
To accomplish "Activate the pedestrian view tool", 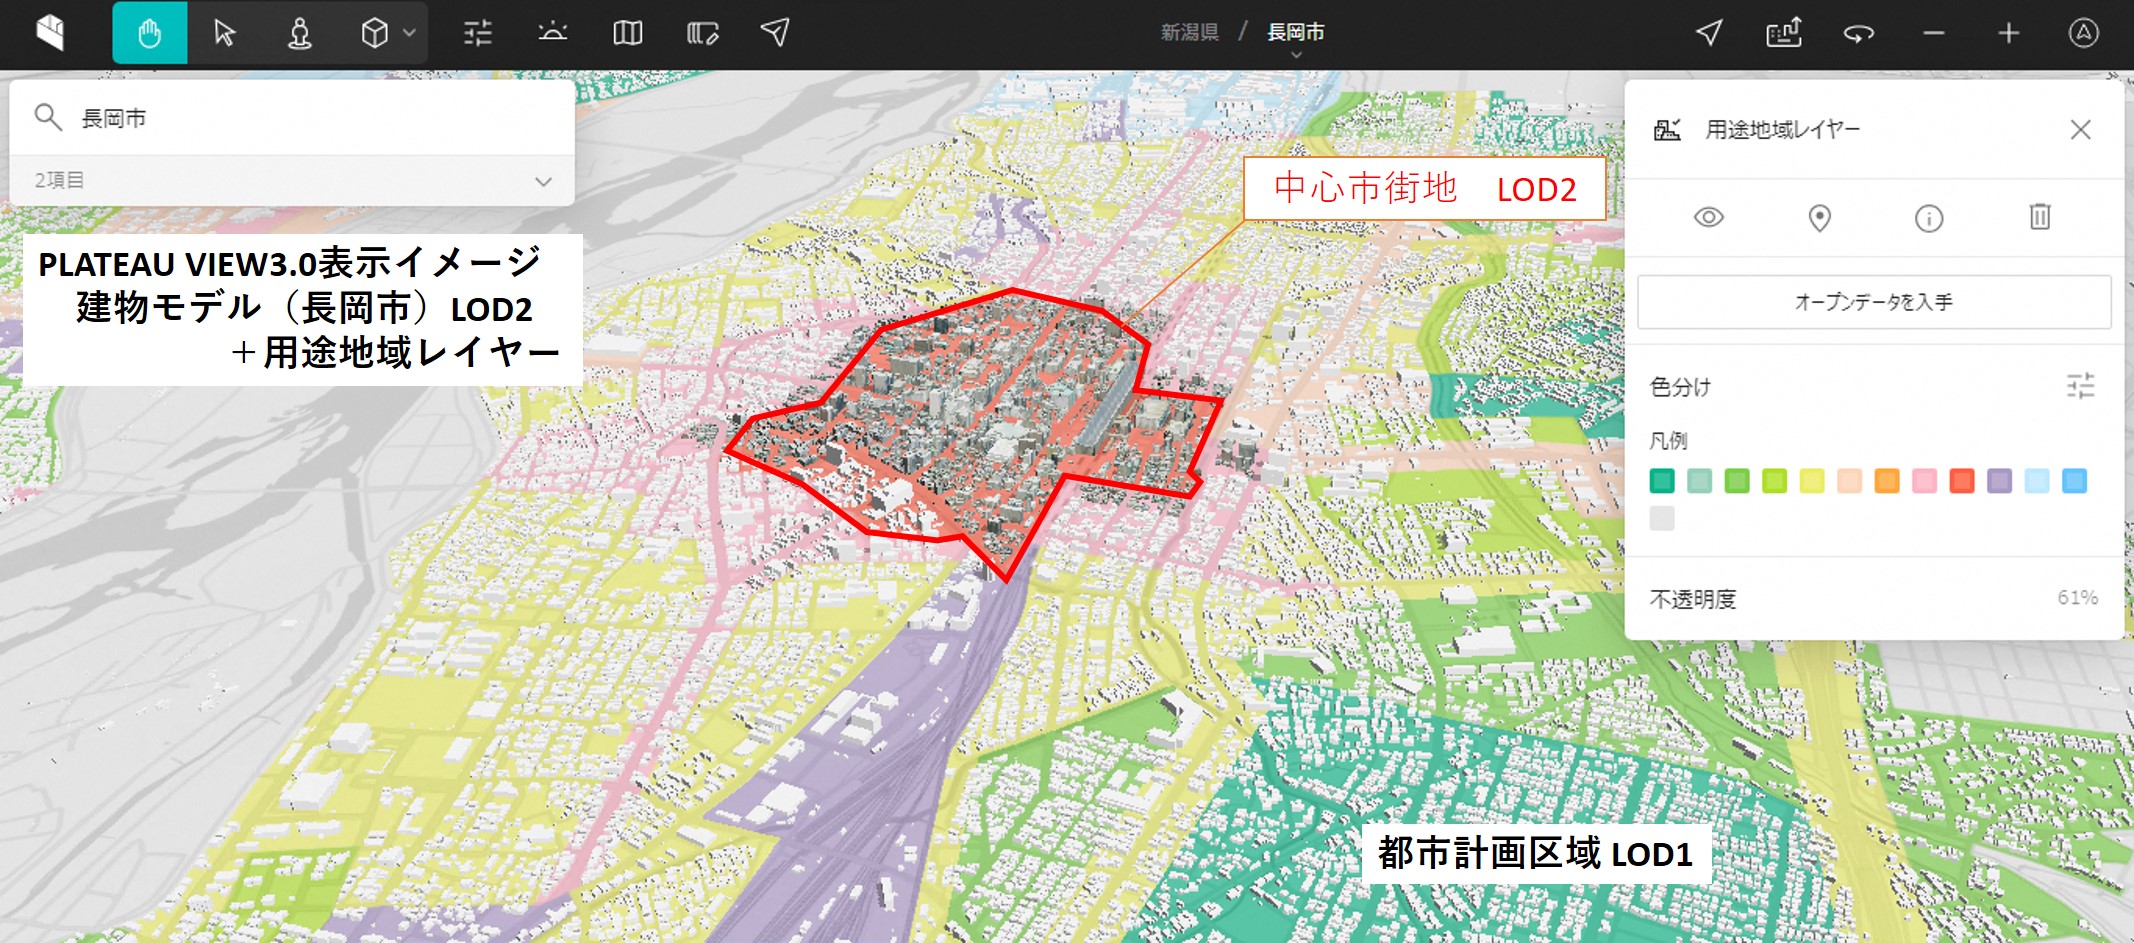I will click(299, 33).
